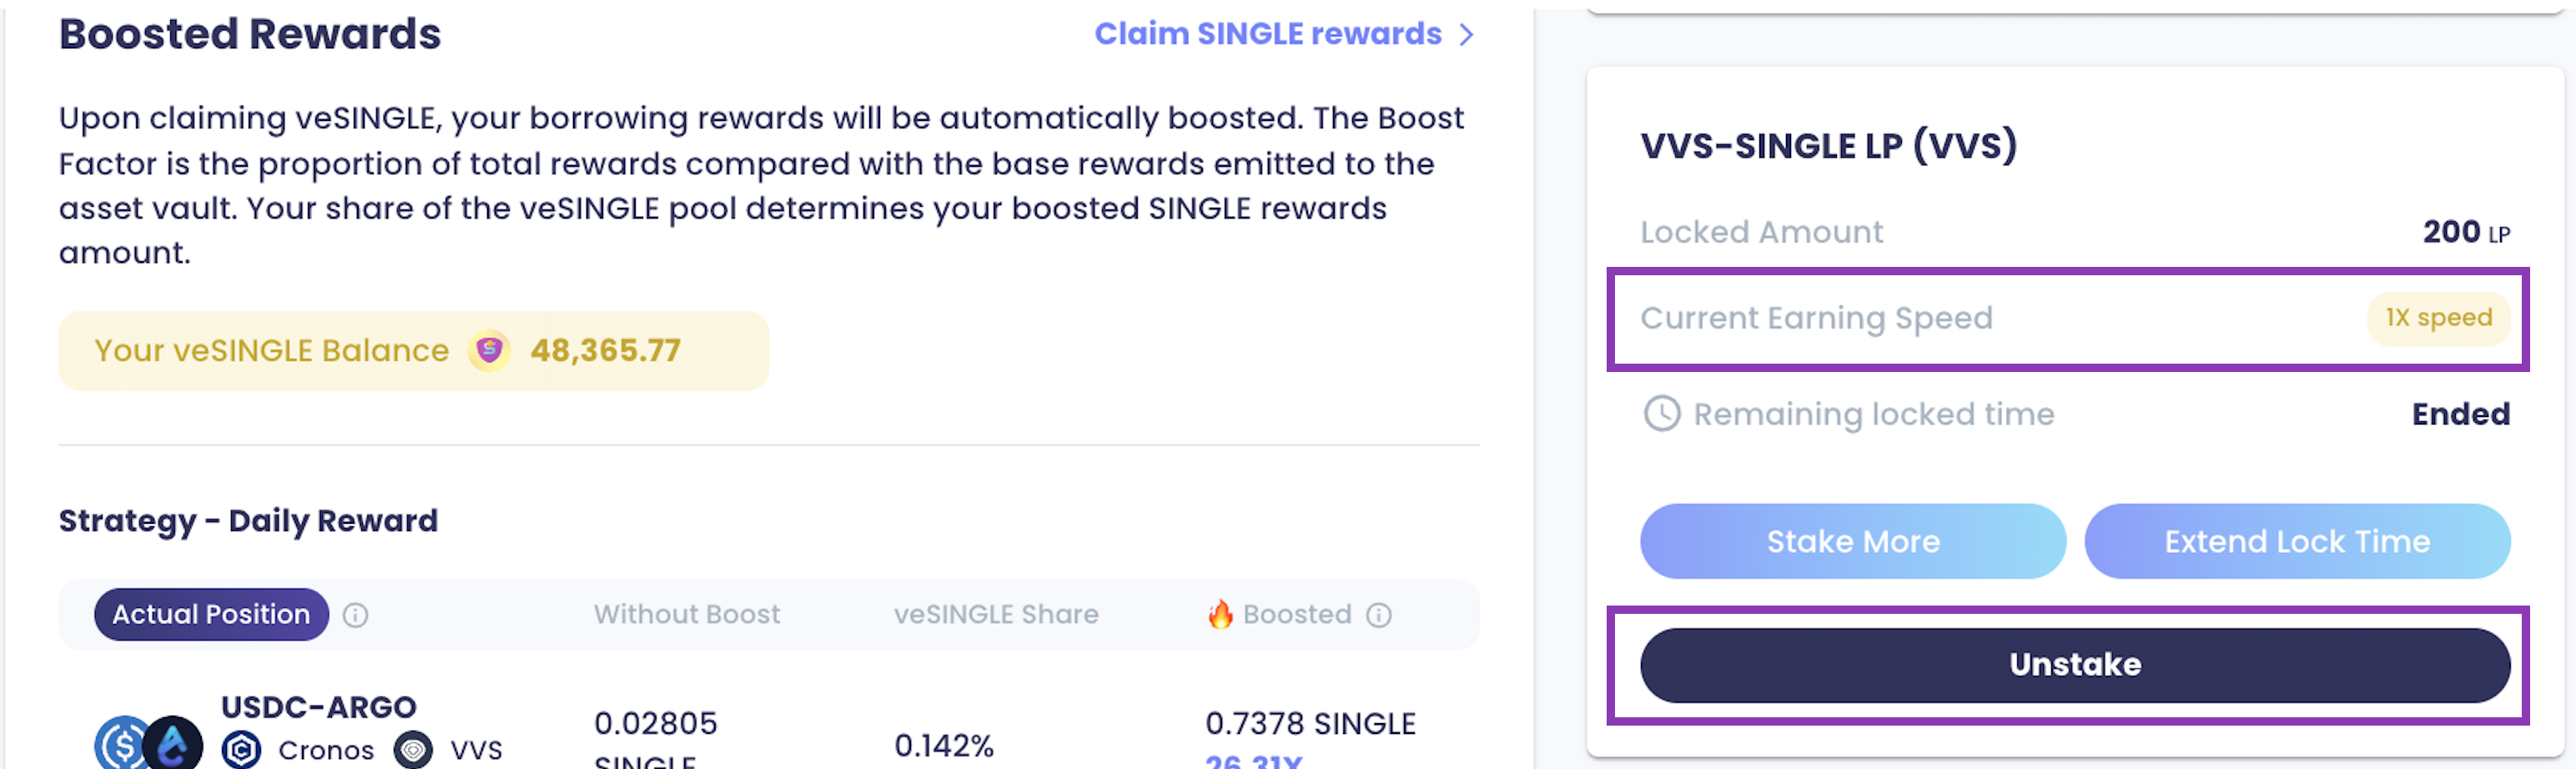
Task: Click the info icon beside Boosted
Action: [1379, 615]
